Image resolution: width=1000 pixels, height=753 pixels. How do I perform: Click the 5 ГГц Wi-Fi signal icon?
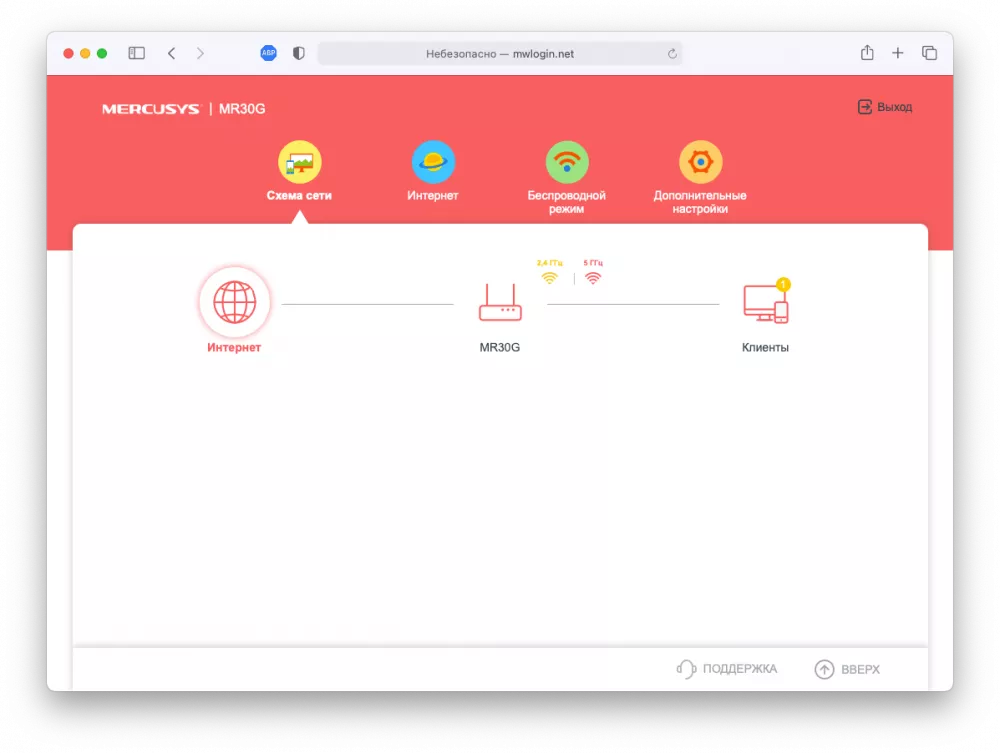click(x=592, y=278)
